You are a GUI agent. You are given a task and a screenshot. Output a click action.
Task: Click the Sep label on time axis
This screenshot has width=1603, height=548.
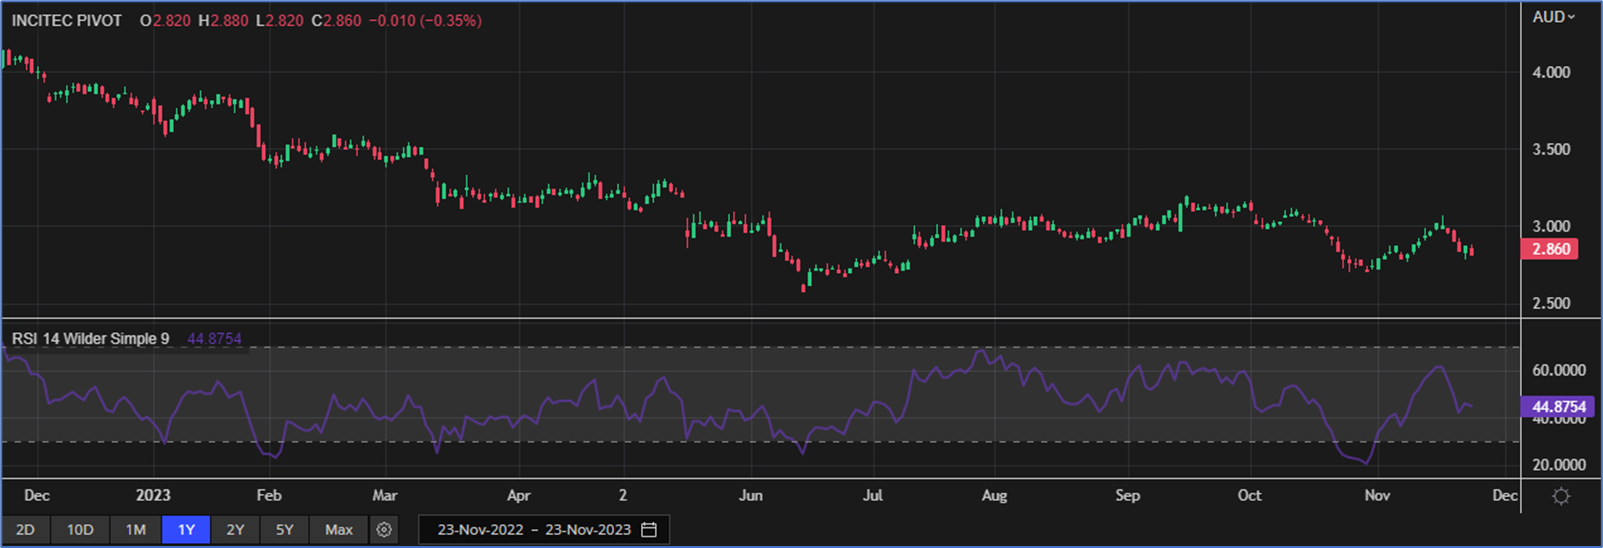[x=1127, y=495]
